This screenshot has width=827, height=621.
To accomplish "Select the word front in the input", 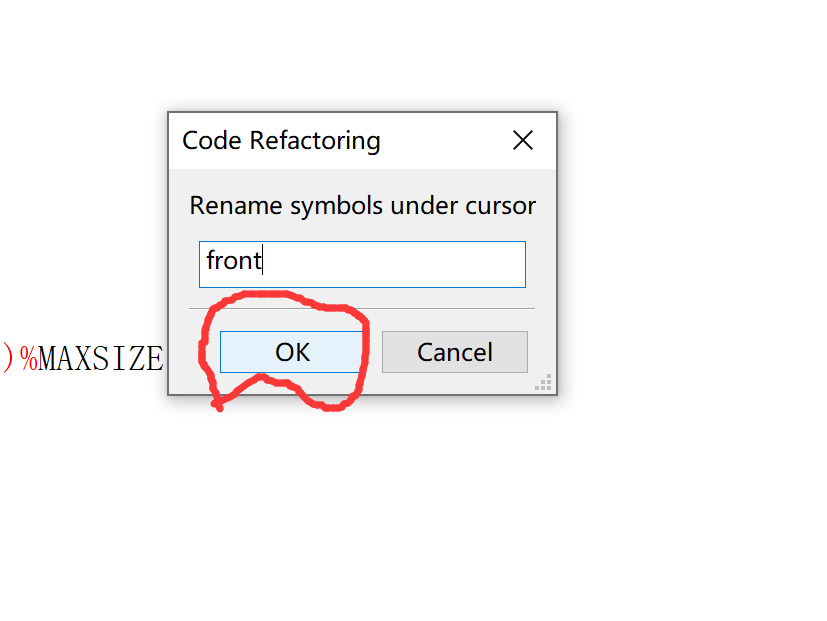I will pos(233,261).
